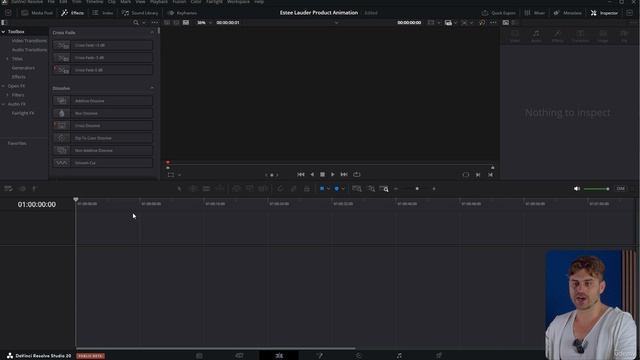This screenshot has height=360, width=640.
Task: Switch to the Fusion page
Action: coord(319,356)
